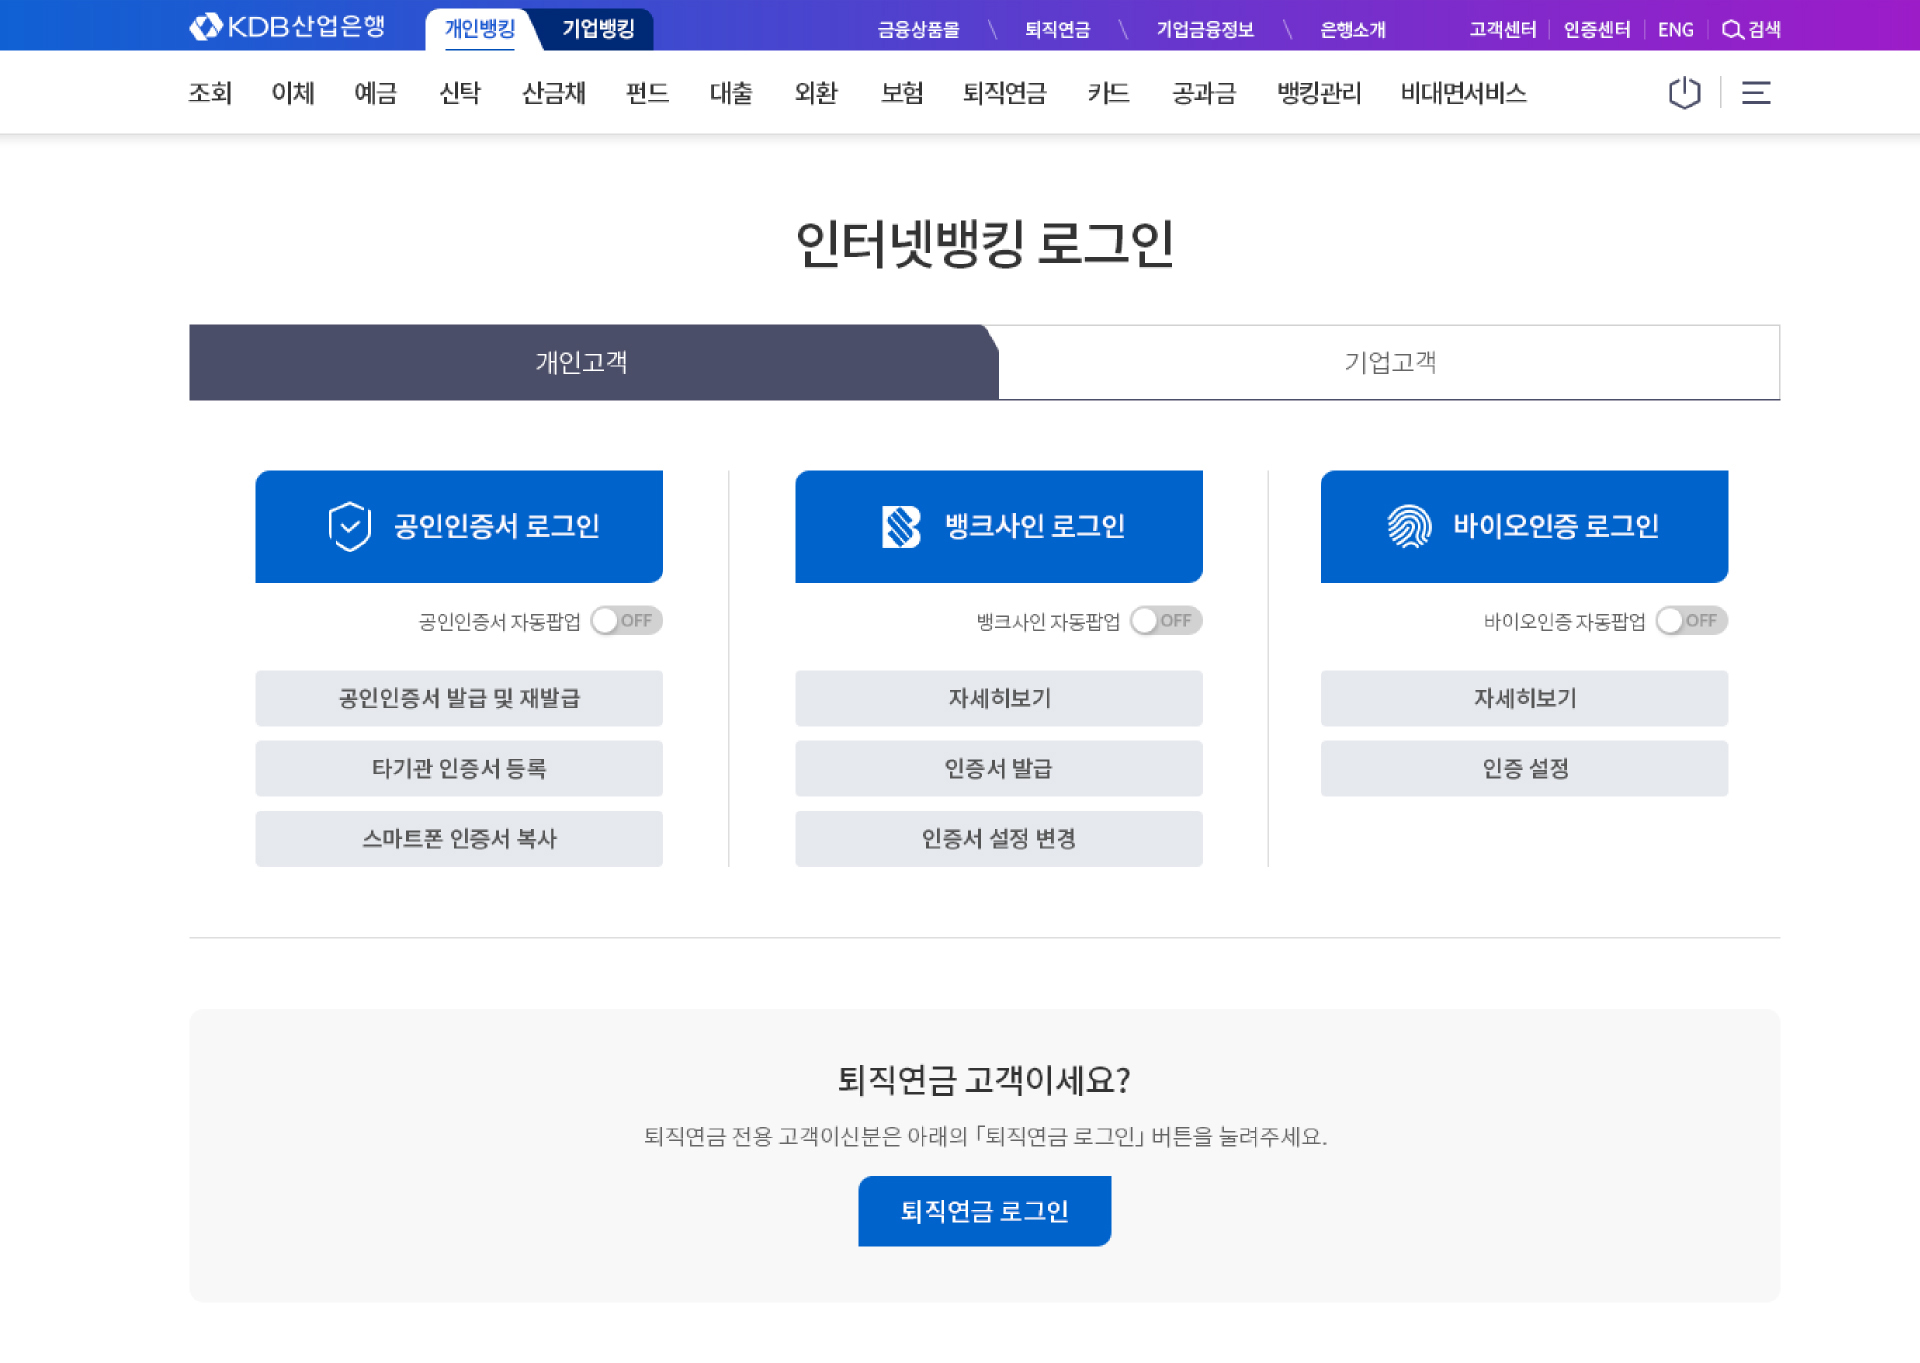This screenshot has height=1363, width=1920.
Task: Click 인증 설정 button
Action: coord(1524,768)
